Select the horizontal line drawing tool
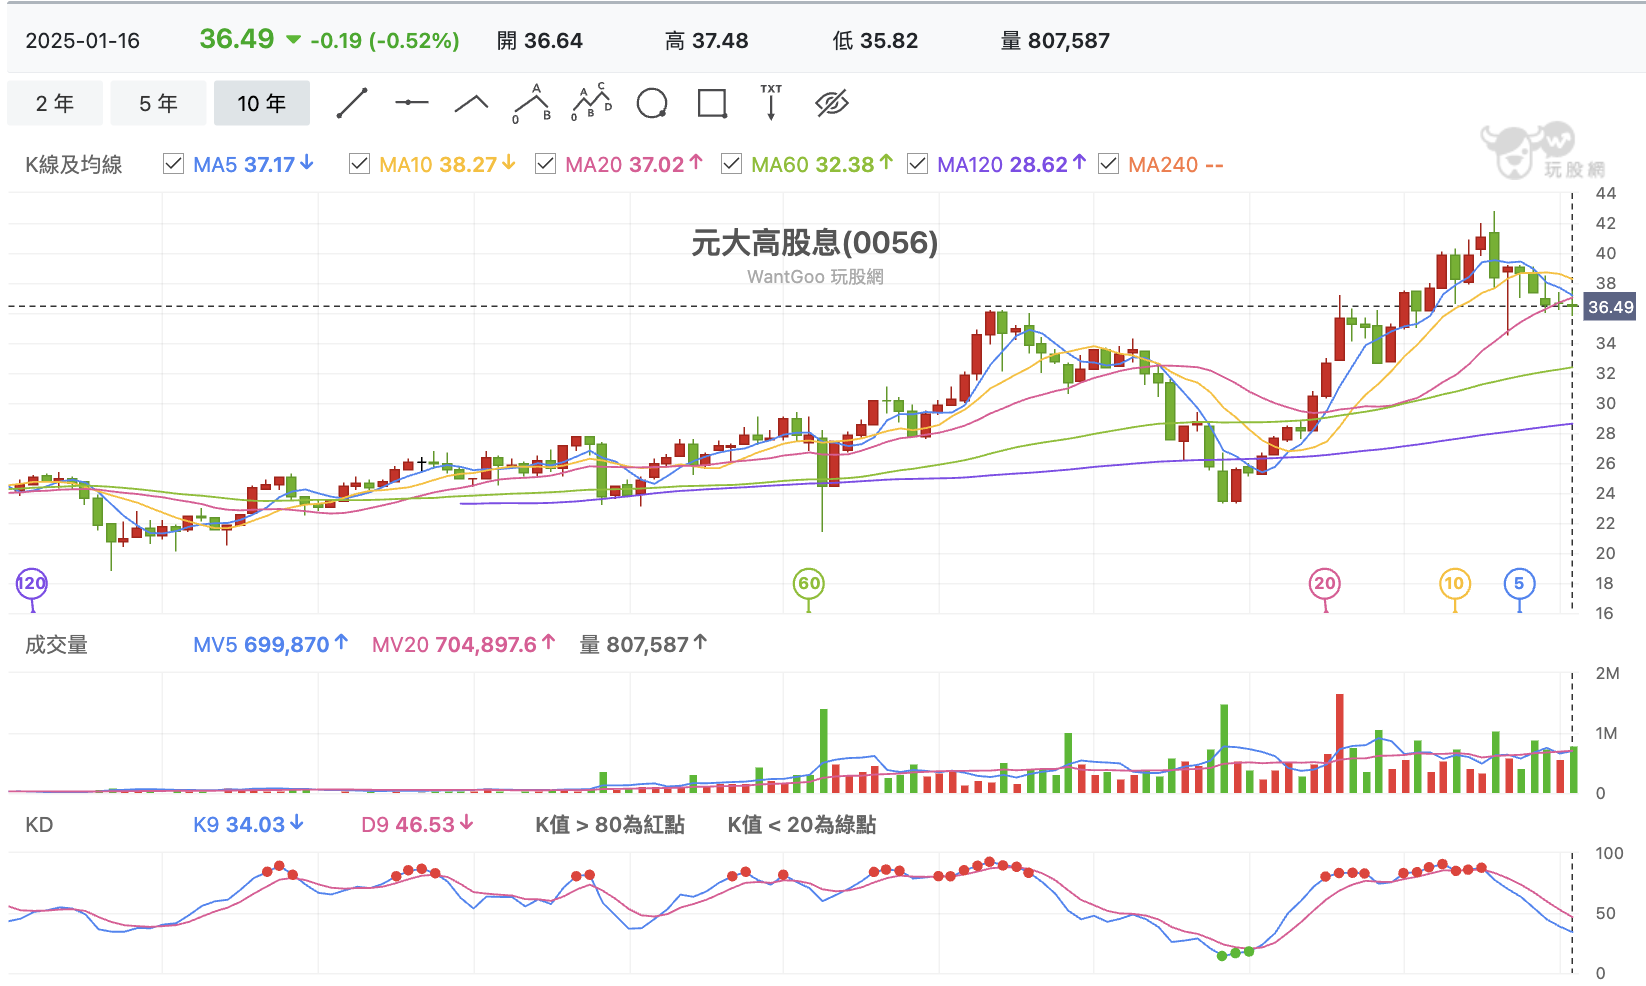Screen dimensions: 1646x986 pyautogui.click(x=411, y=103)
